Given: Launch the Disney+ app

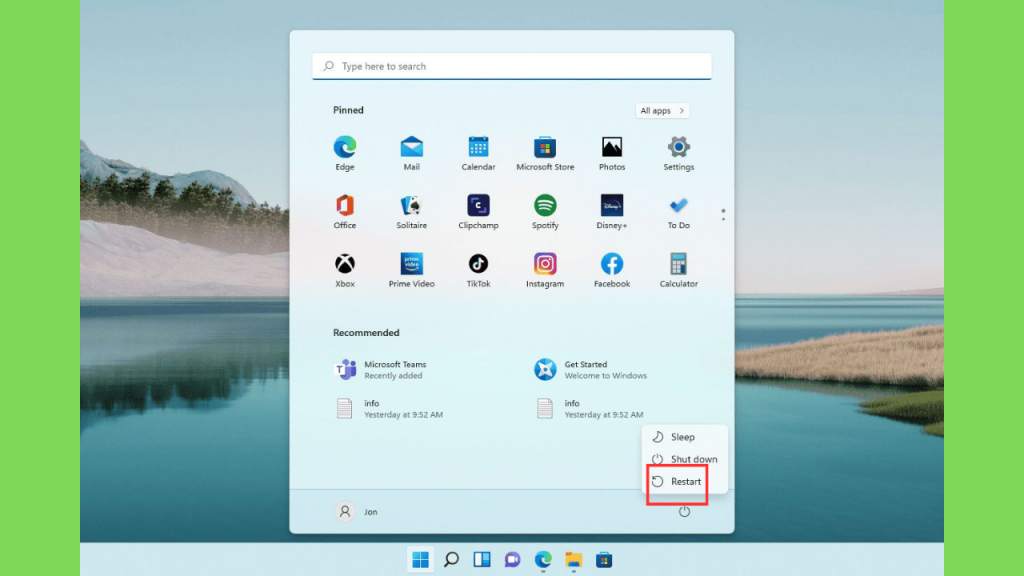Looking at the screenshot, I should [612, 212].
